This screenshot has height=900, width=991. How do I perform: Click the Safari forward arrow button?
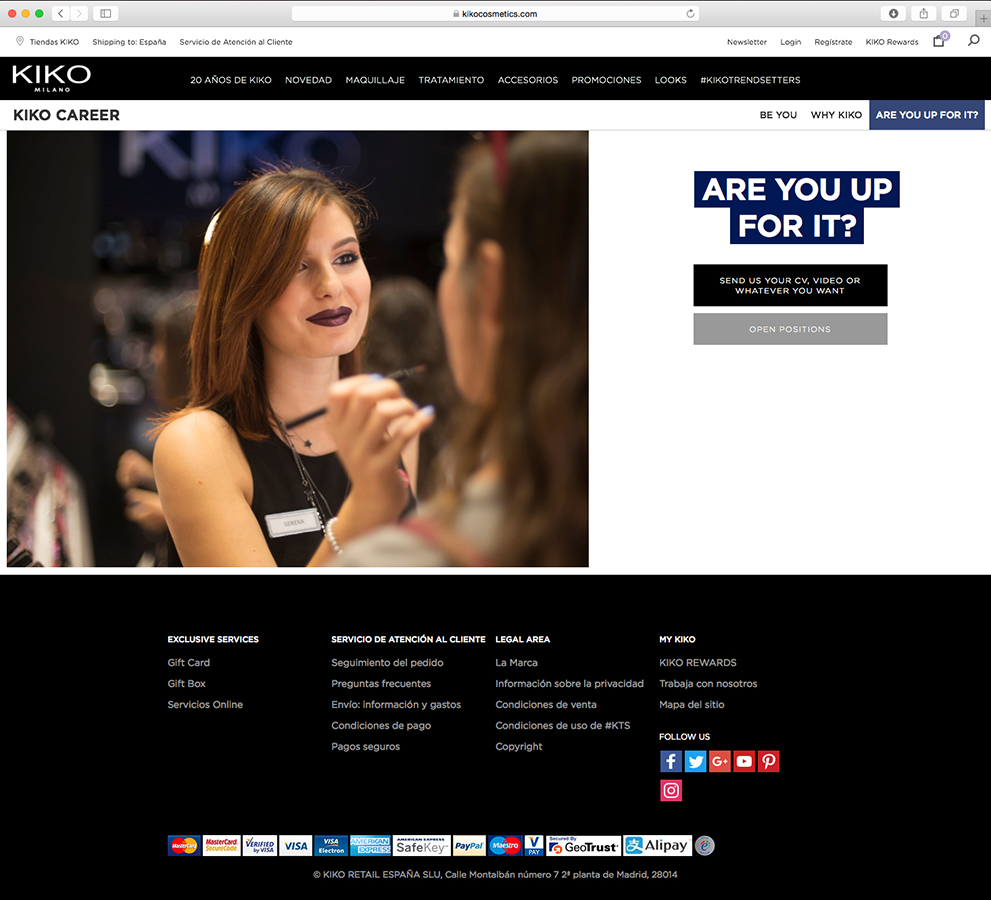tap(79, 13)
